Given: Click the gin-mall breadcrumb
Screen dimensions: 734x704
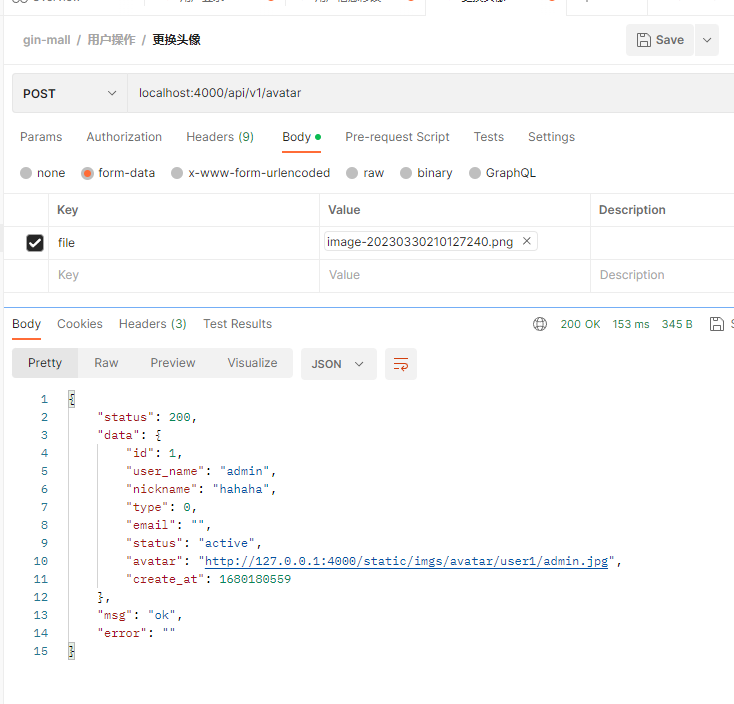Looking at the screenshot, I should point(47,40).
